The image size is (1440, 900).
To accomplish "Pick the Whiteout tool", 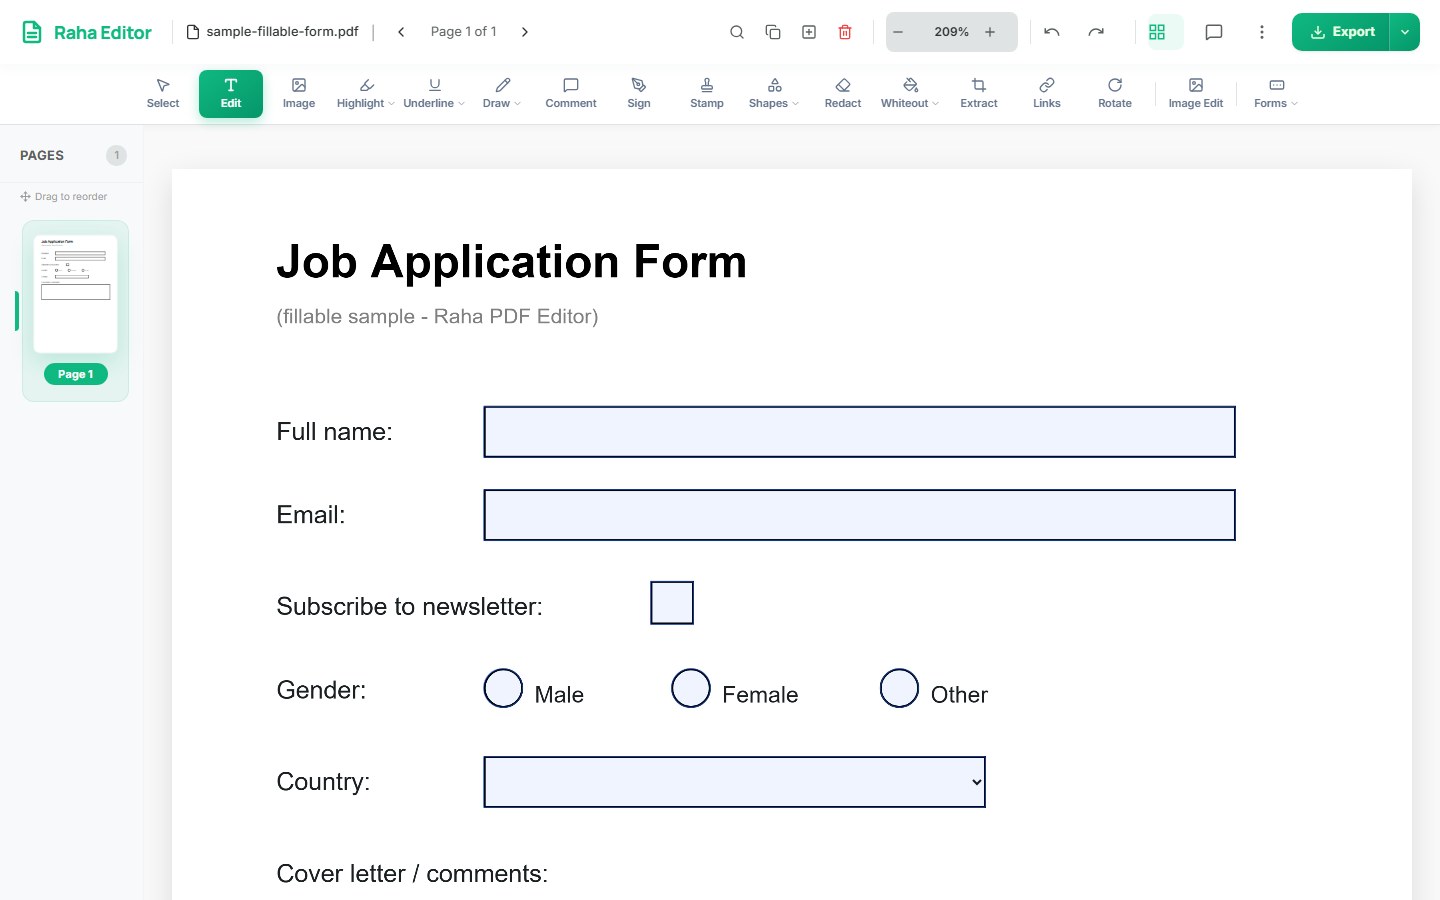I will click(905, 94).
